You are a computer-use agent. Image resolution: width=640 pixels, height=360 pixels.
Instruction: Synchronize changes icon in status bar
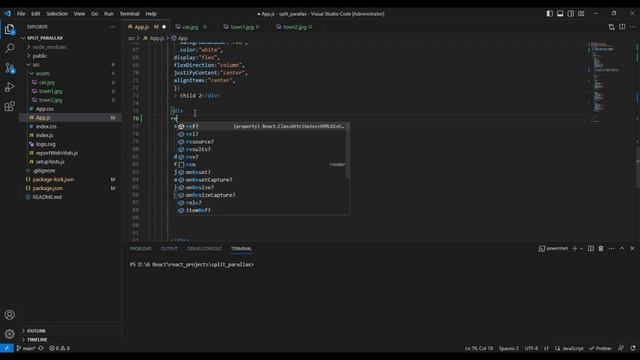(40, 348)
